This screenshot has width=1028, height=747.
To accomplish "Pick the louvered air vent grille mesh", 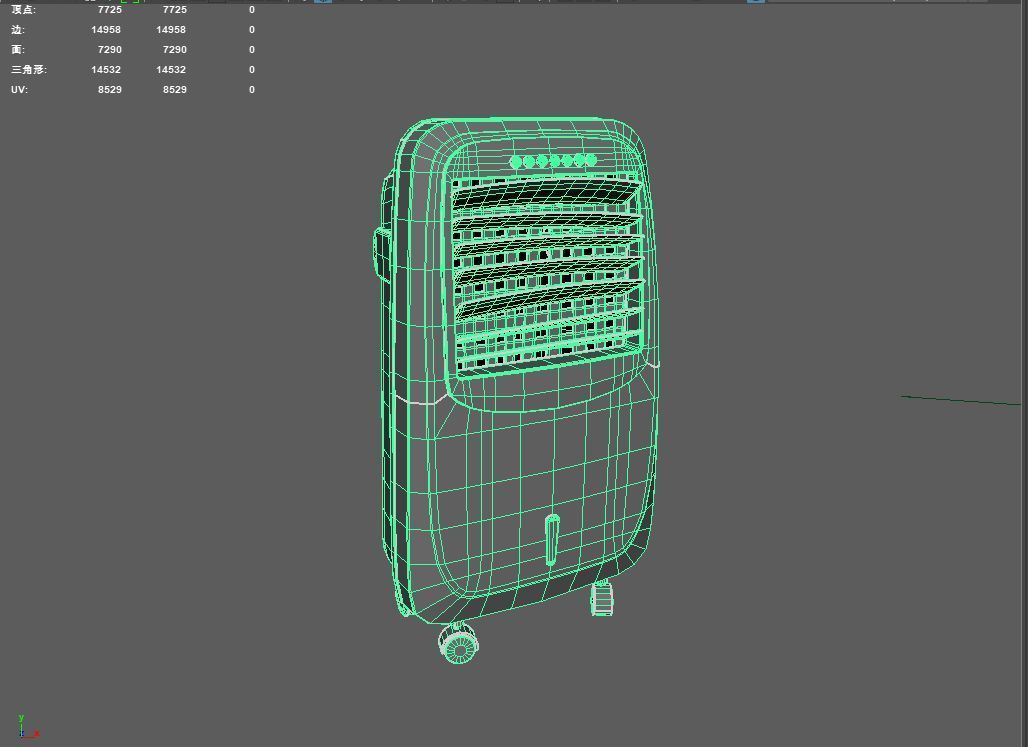I will pyautogui.click(x=547, y=275).
